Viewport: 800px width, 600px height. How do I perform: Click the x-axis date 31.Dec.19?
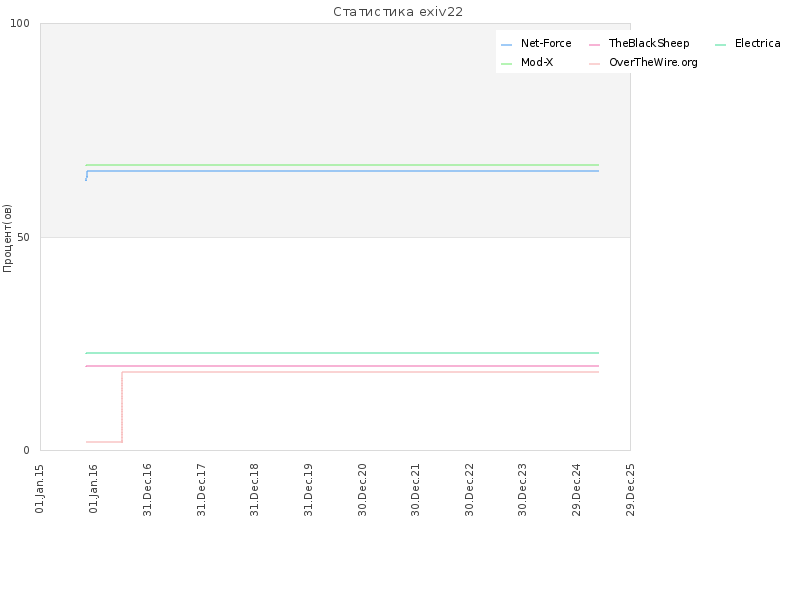point(308,490)
